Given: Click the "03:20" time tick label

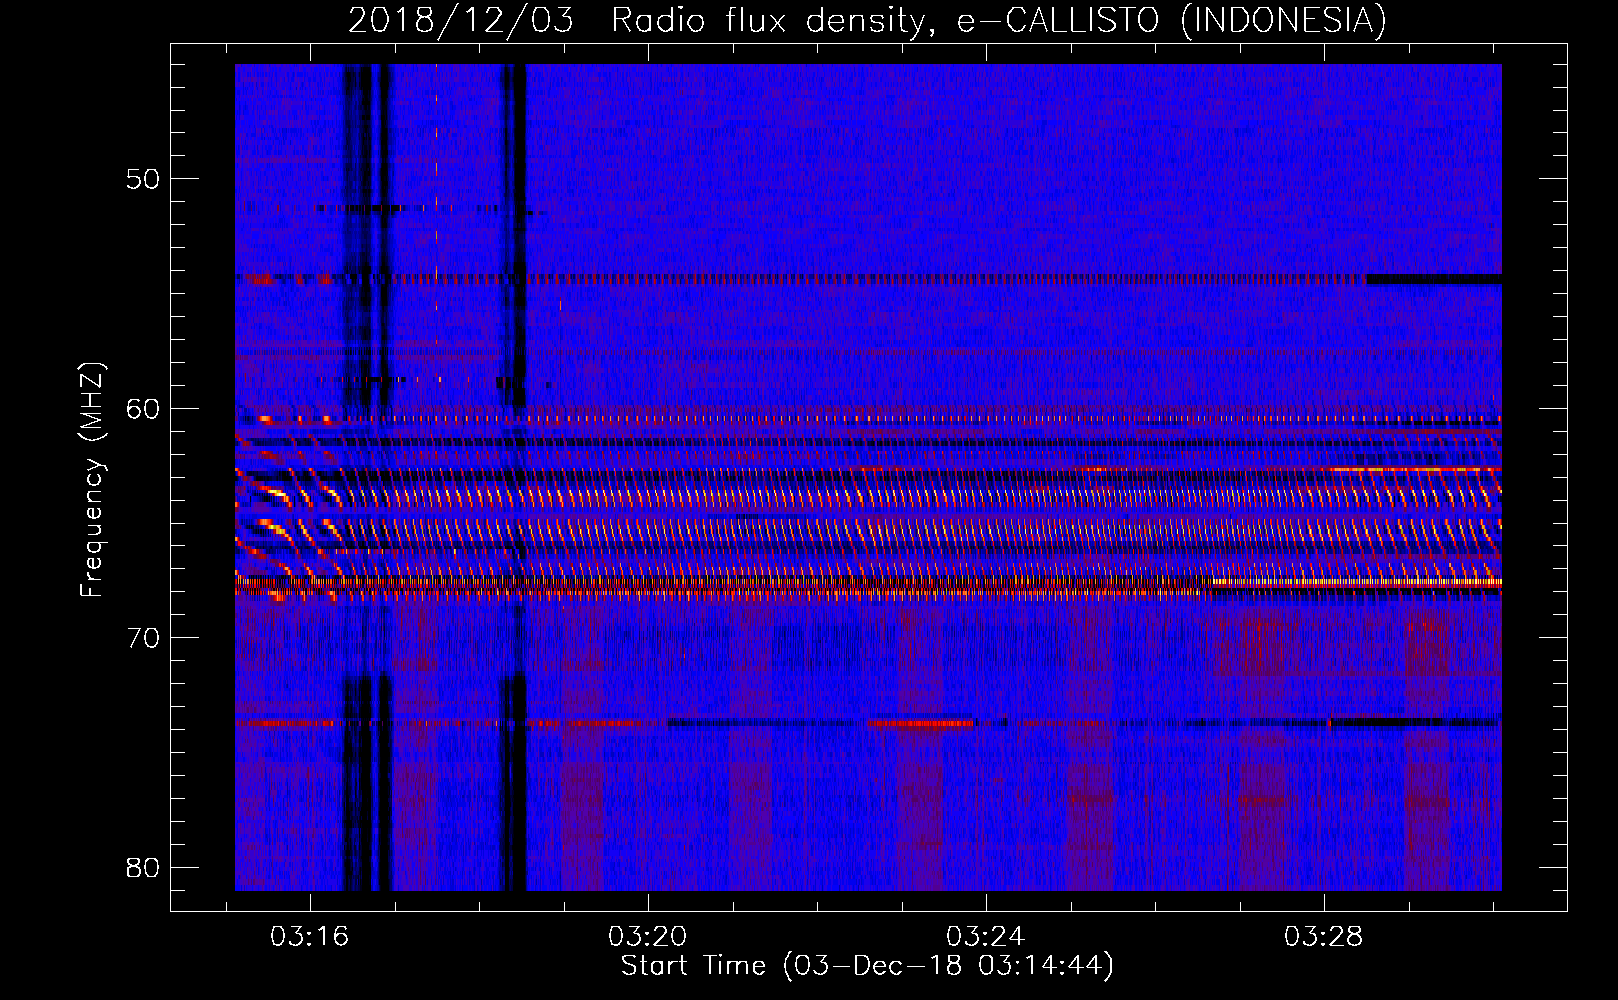Looking at the screenshot, I should tap(648, 937).
